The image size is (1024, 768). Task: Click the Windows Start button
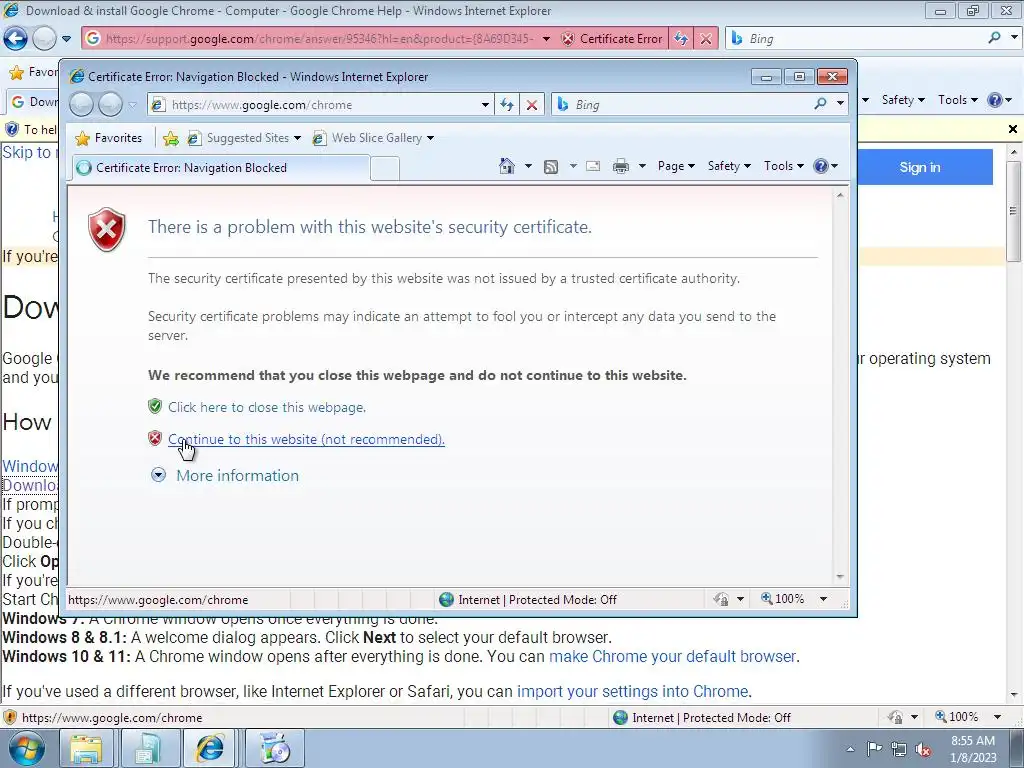(x=27, y=748)
